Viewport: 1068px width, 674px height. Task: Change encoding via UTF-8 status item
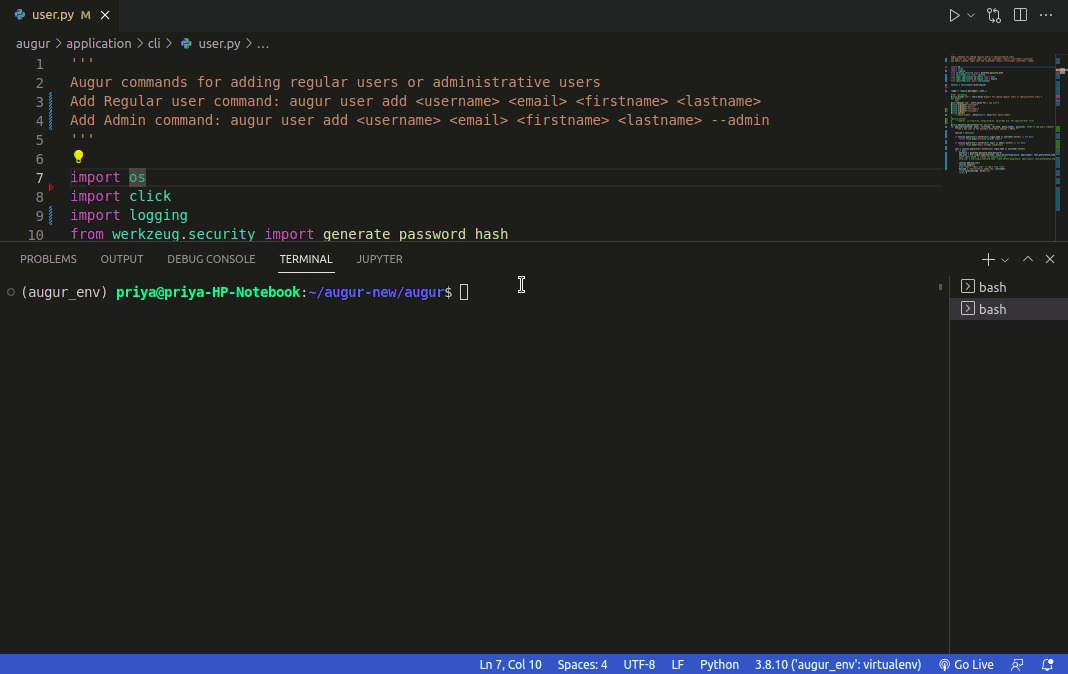(639, 664)
